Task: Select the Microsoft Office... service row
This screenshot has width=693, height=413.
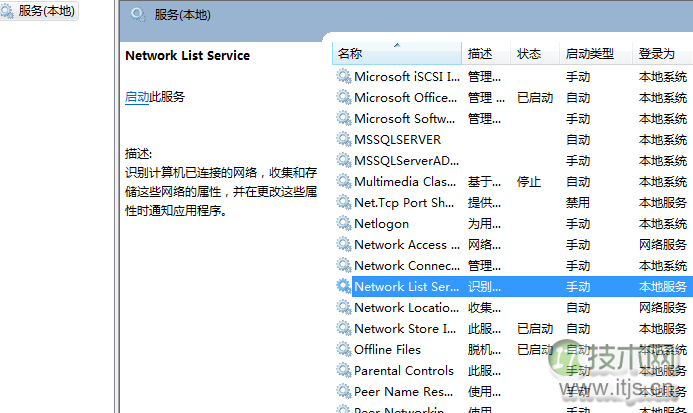Action: click(513, 97)
